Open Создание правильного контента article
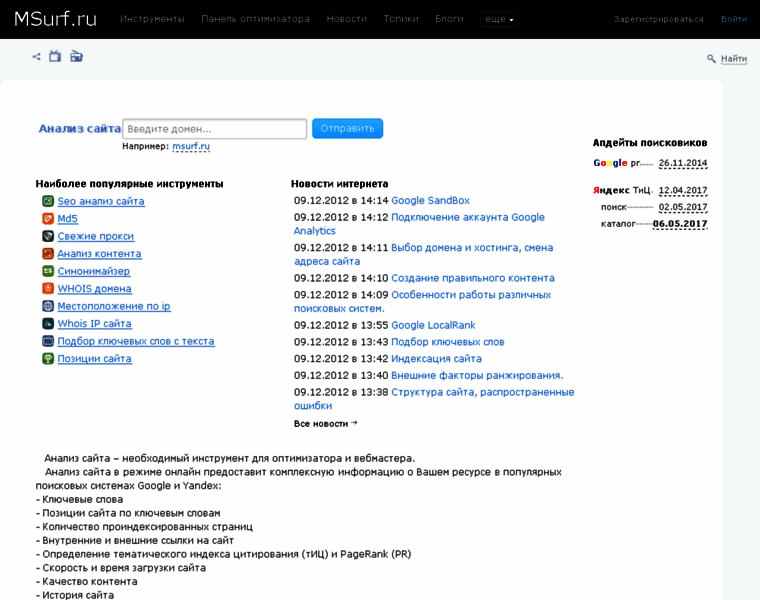This screenshot has width=760, height=600. 473,278
